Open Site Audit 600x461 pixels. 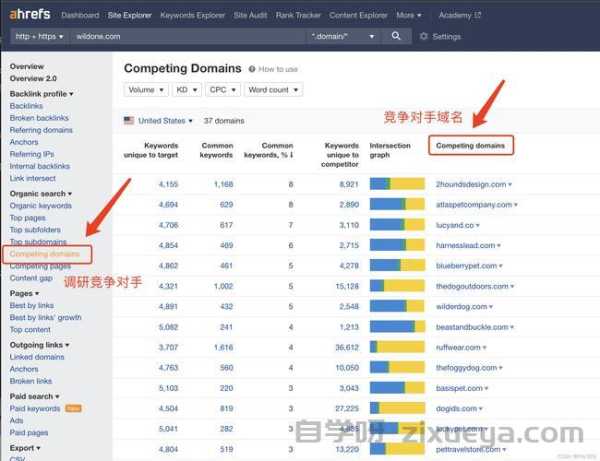250,15
